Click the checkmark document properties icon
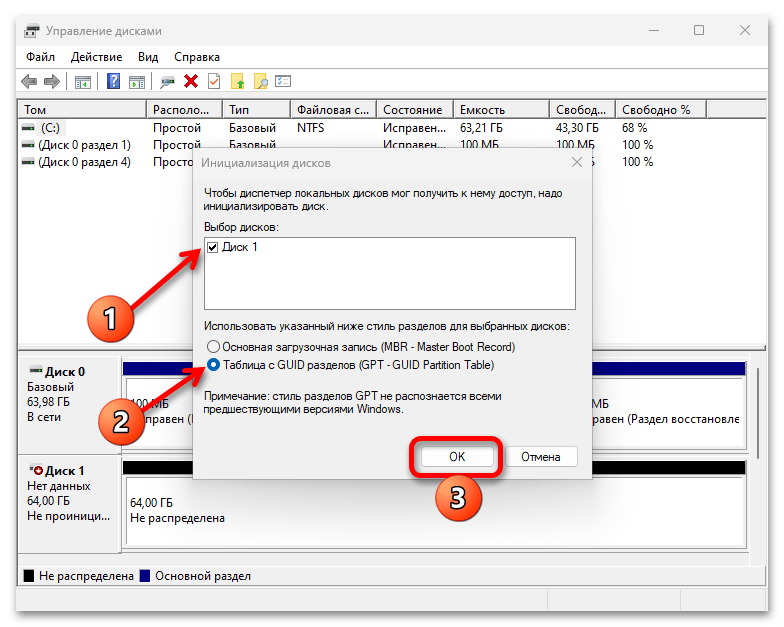784x627 pixels. coord(214,81)
